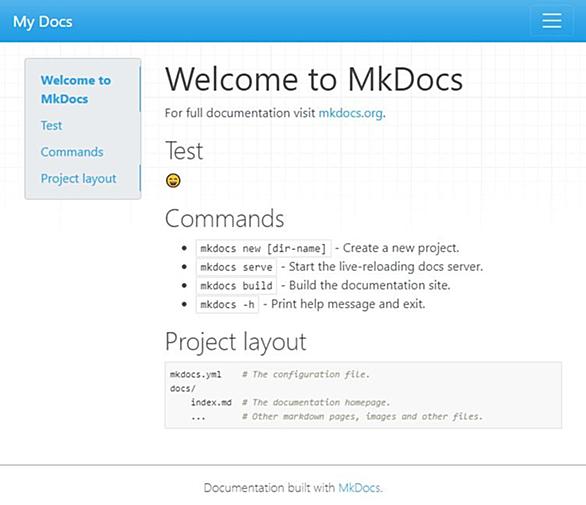Visit the mkdocs.org link
Screen dimensions: 586x505
351,113
